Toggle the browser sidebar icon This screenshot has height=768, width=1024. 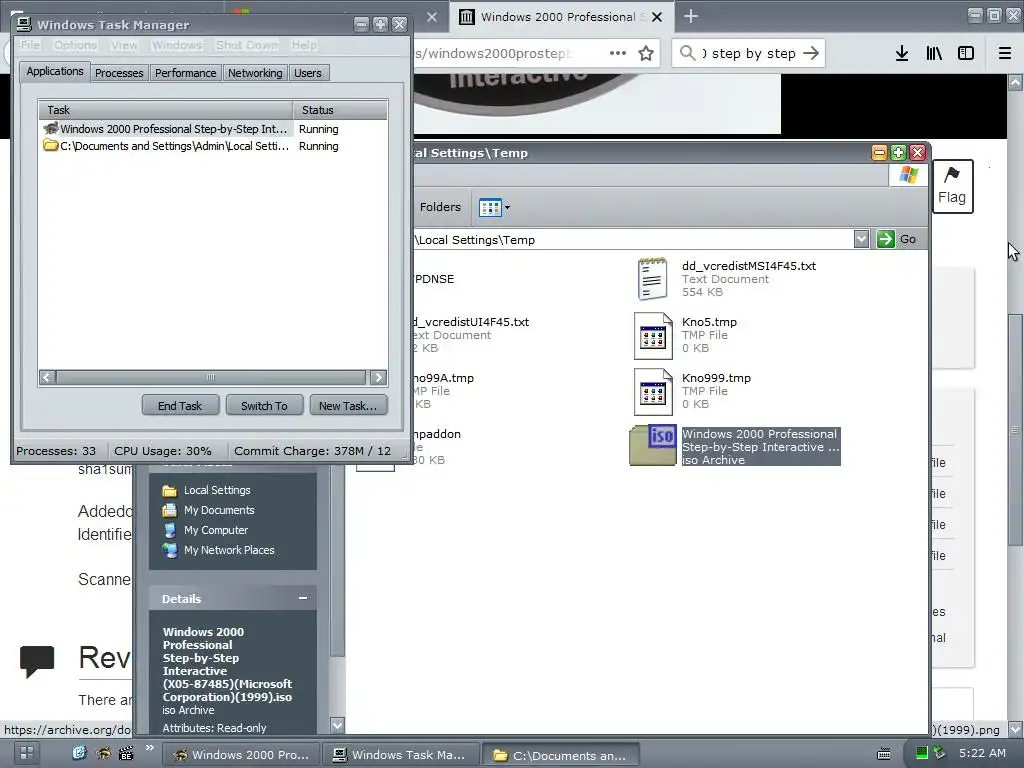[x=966, y=54]
